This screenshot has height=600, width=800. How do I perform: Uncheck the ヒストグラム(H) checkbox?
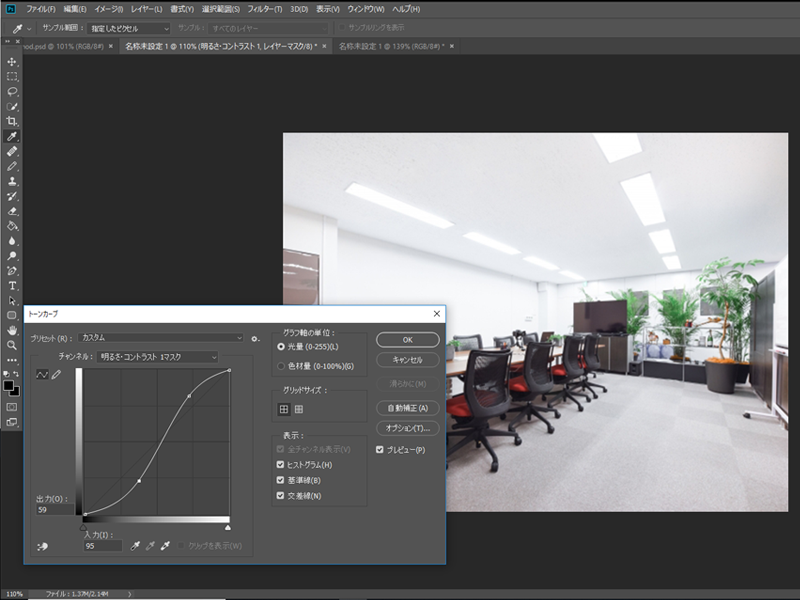tap(281, 465)
